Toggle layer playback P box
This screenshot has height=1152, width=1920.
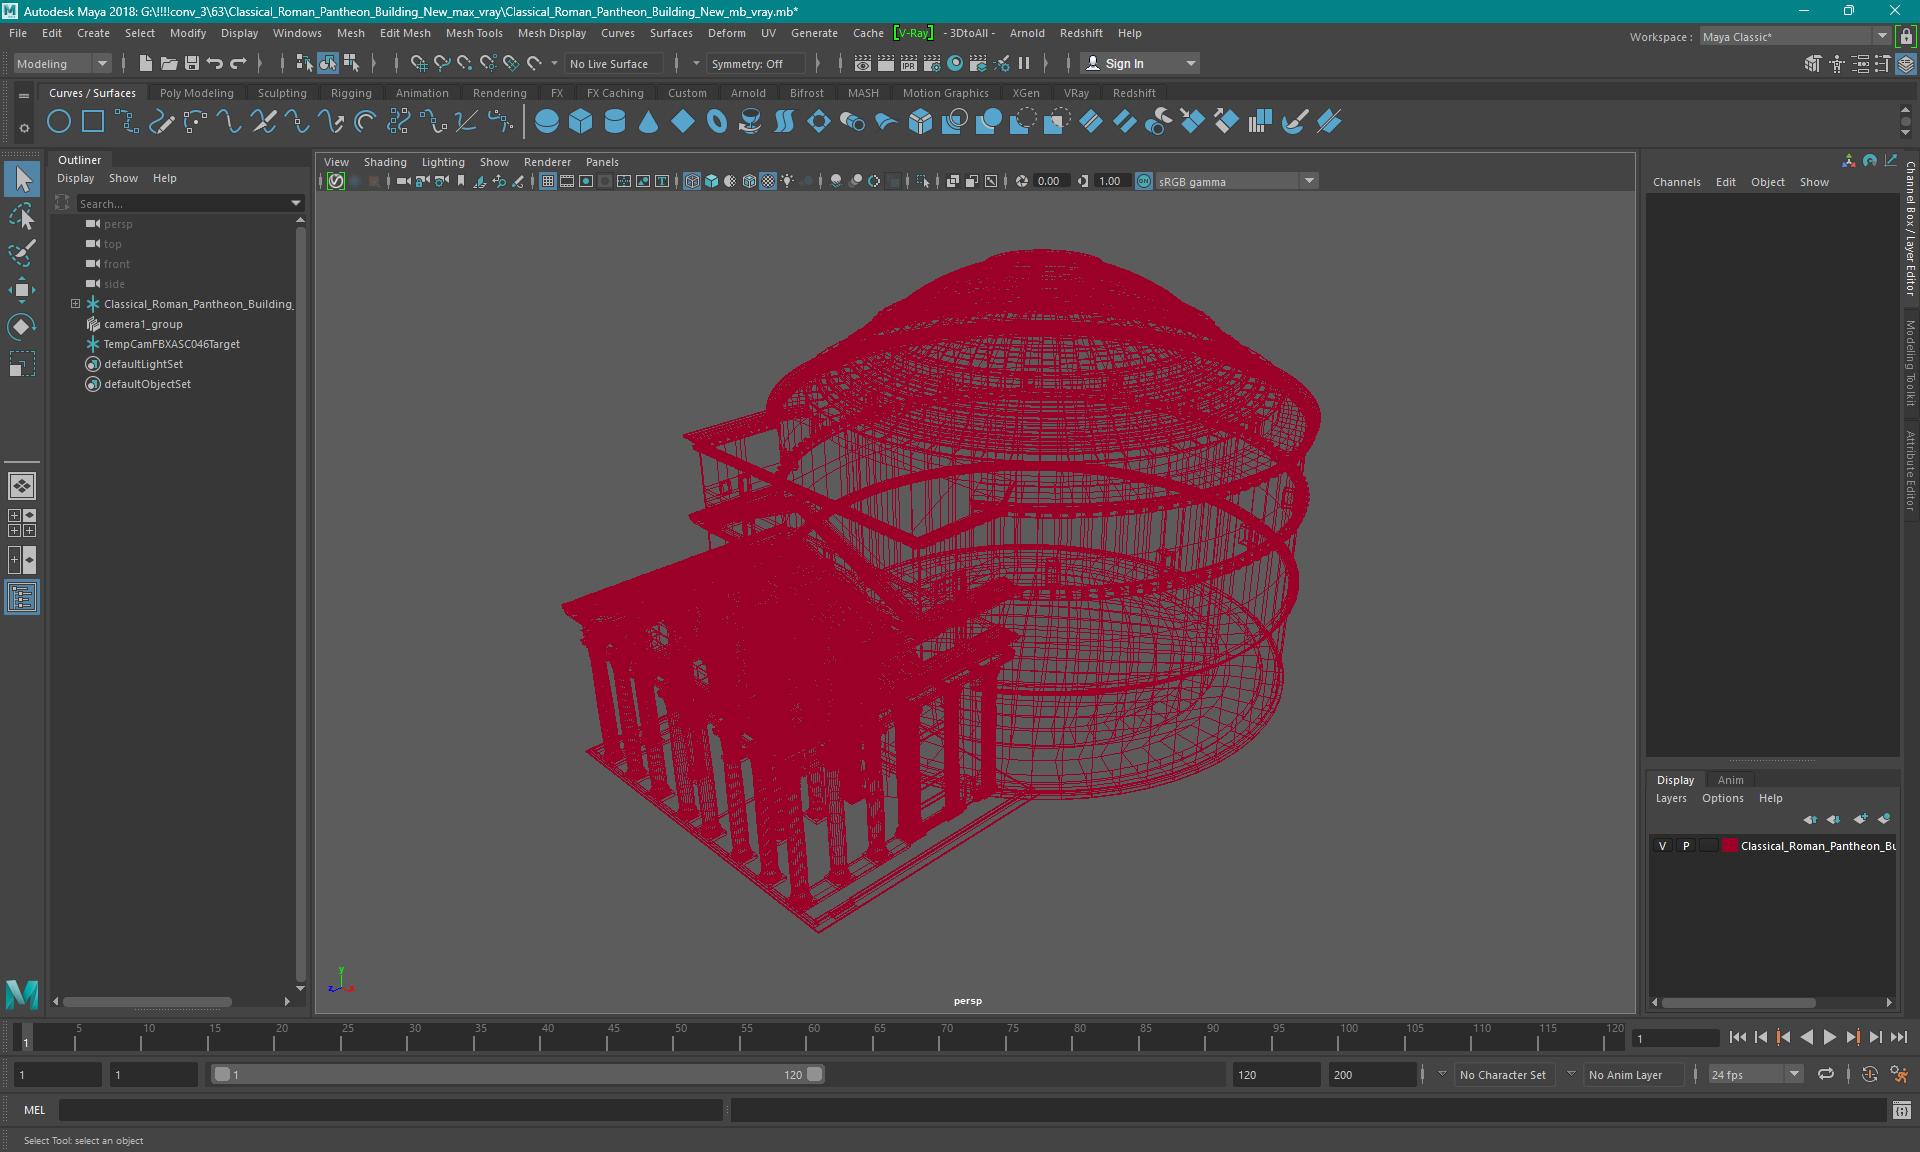[1686, 846]
